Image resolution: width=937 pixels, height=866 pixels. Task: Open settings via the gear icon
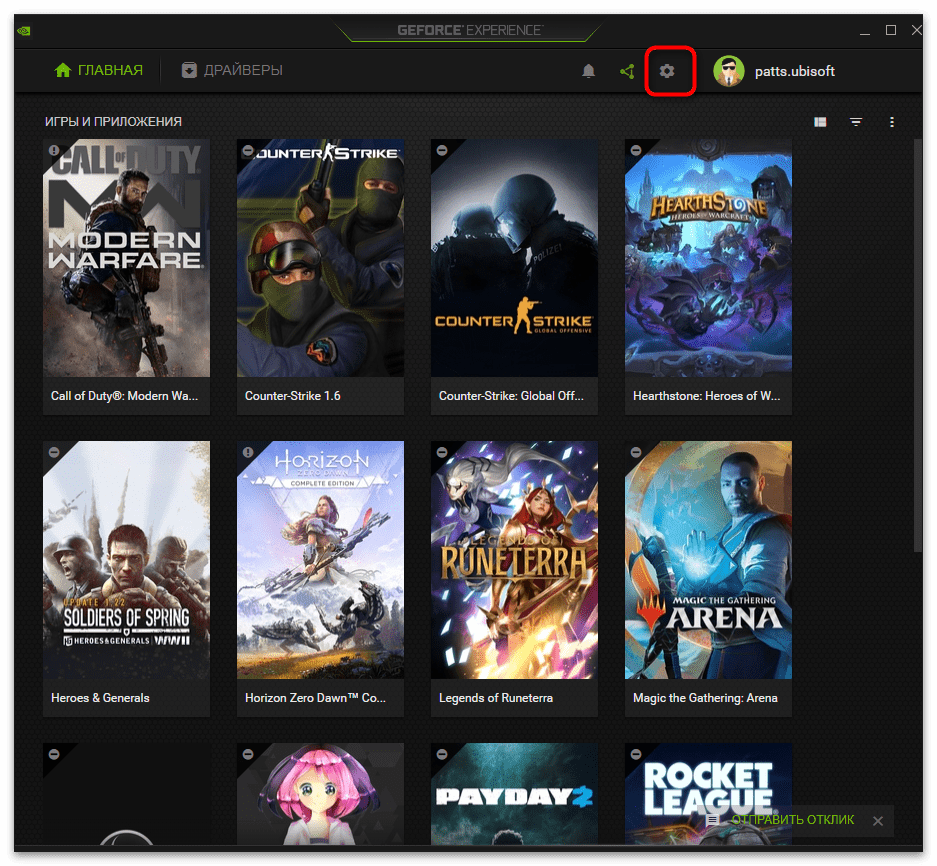[x=667, y=71]
